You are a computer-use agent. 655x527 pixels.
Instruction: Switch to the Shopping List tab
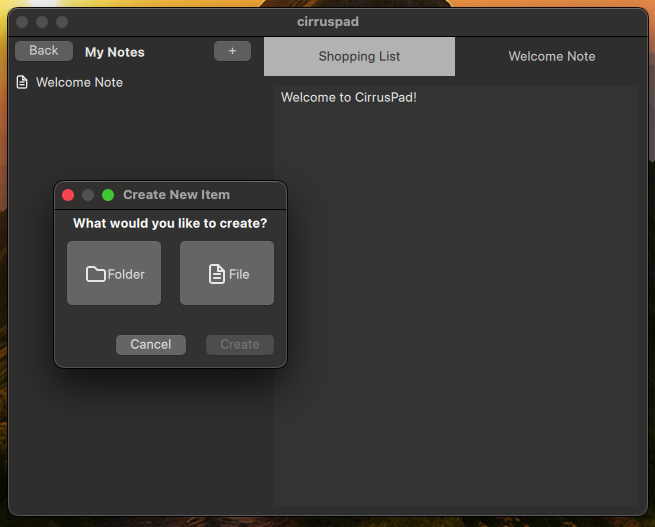359,56
